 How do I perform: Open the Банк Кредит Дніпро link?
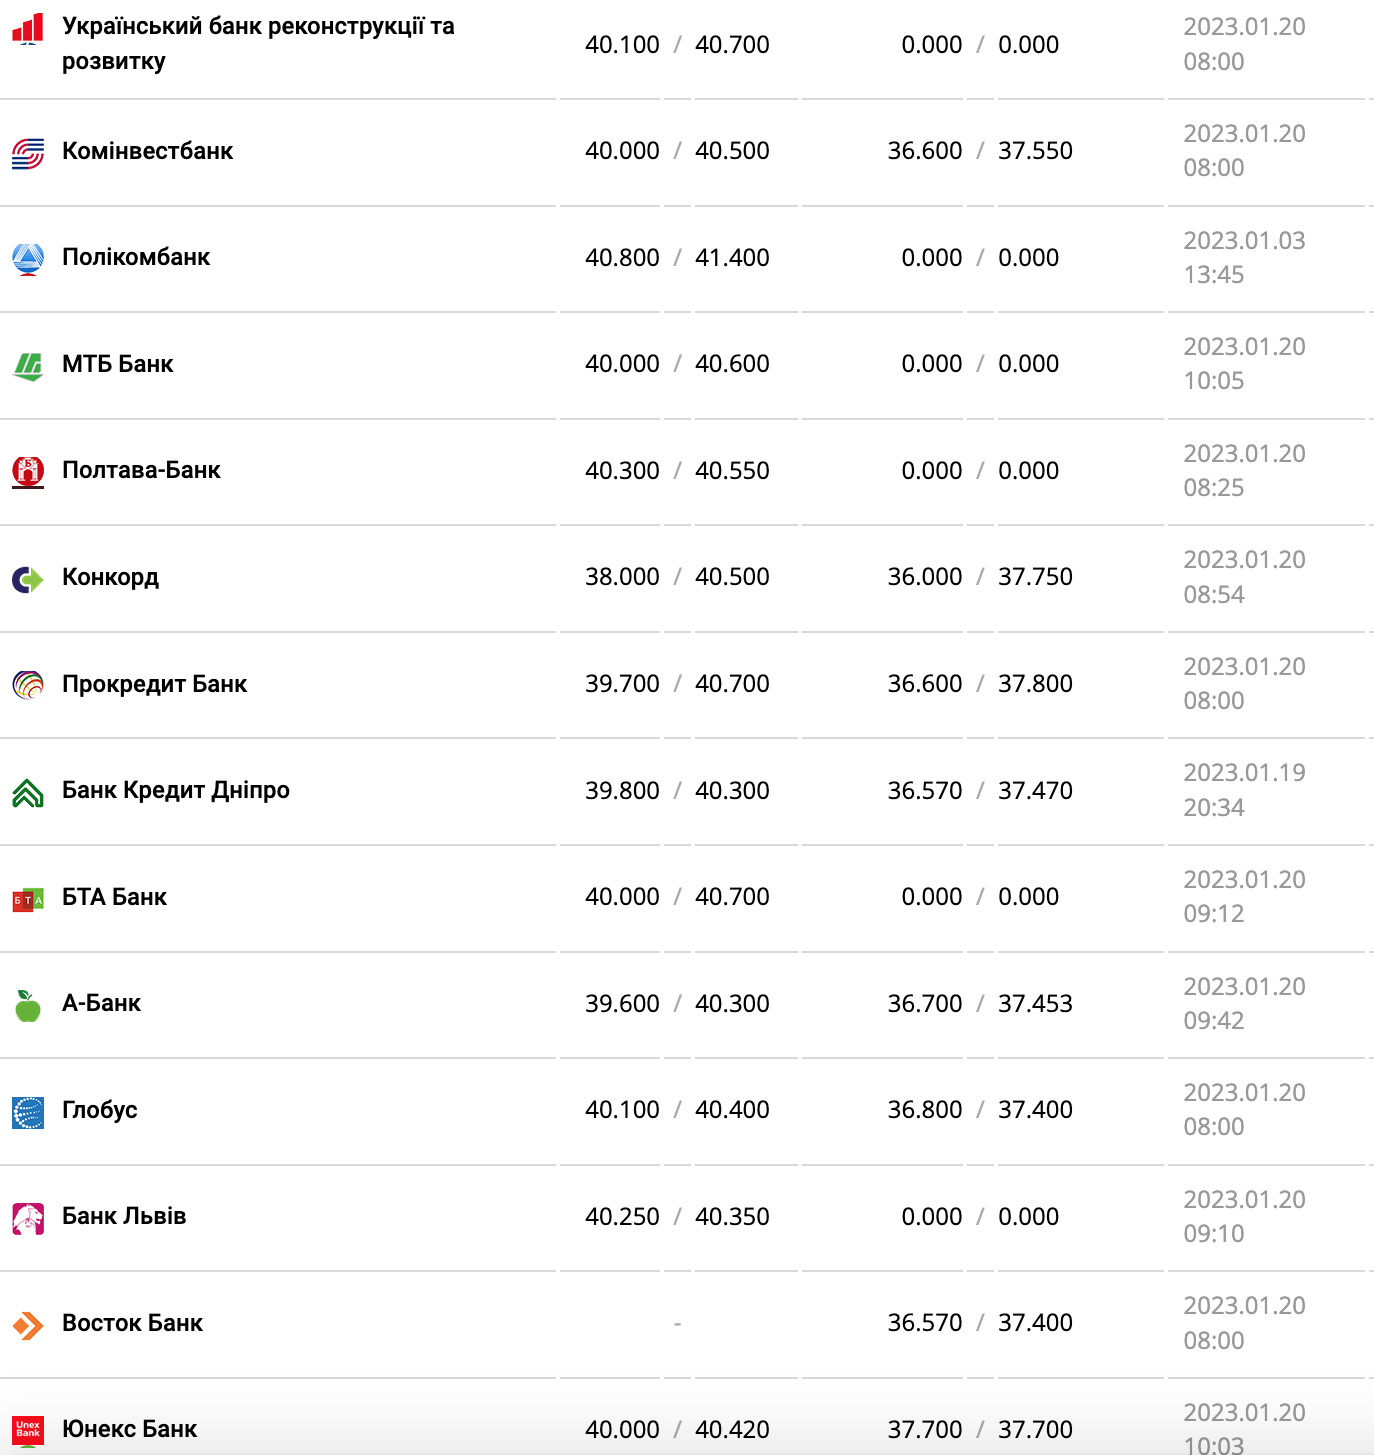point(176,790)
